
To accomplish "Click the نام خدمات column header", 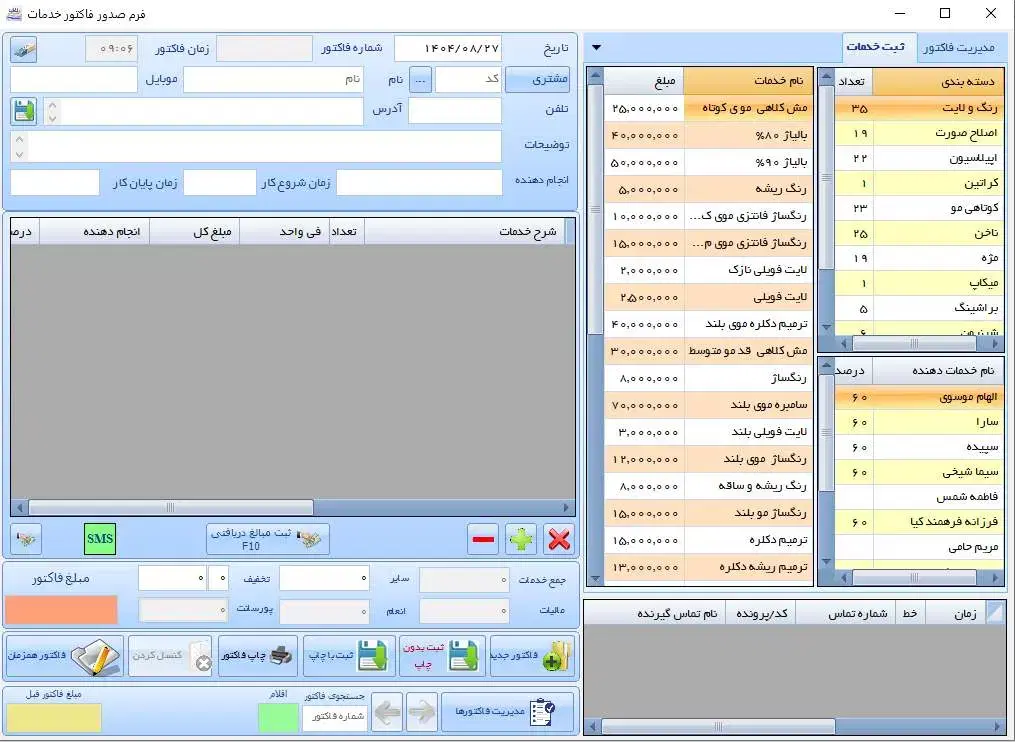I will [x=748, y=81].
